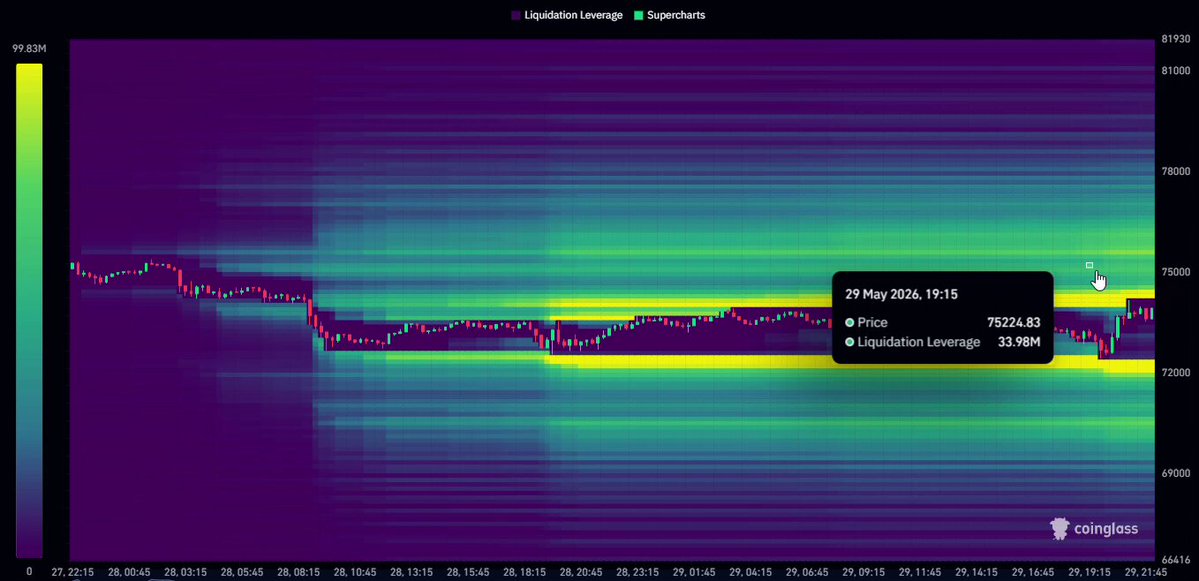
Task: Click the tooltip Liquidation Leverage value 33.98M
Action: click(1019, 342)
